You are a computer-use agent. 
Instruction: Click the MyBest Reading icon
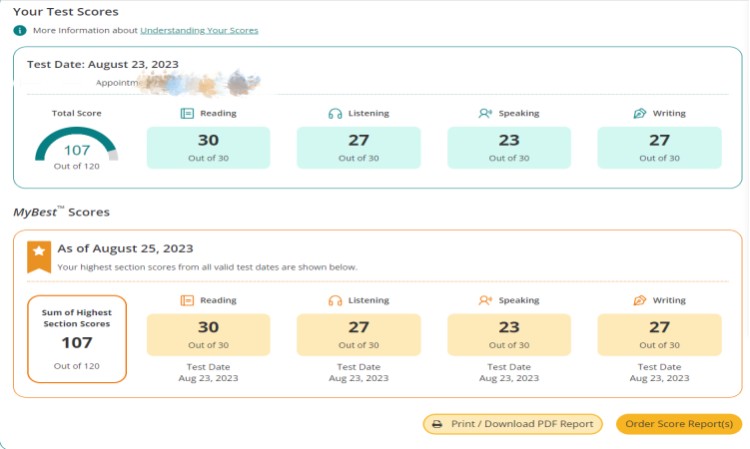tap(187, 300)
